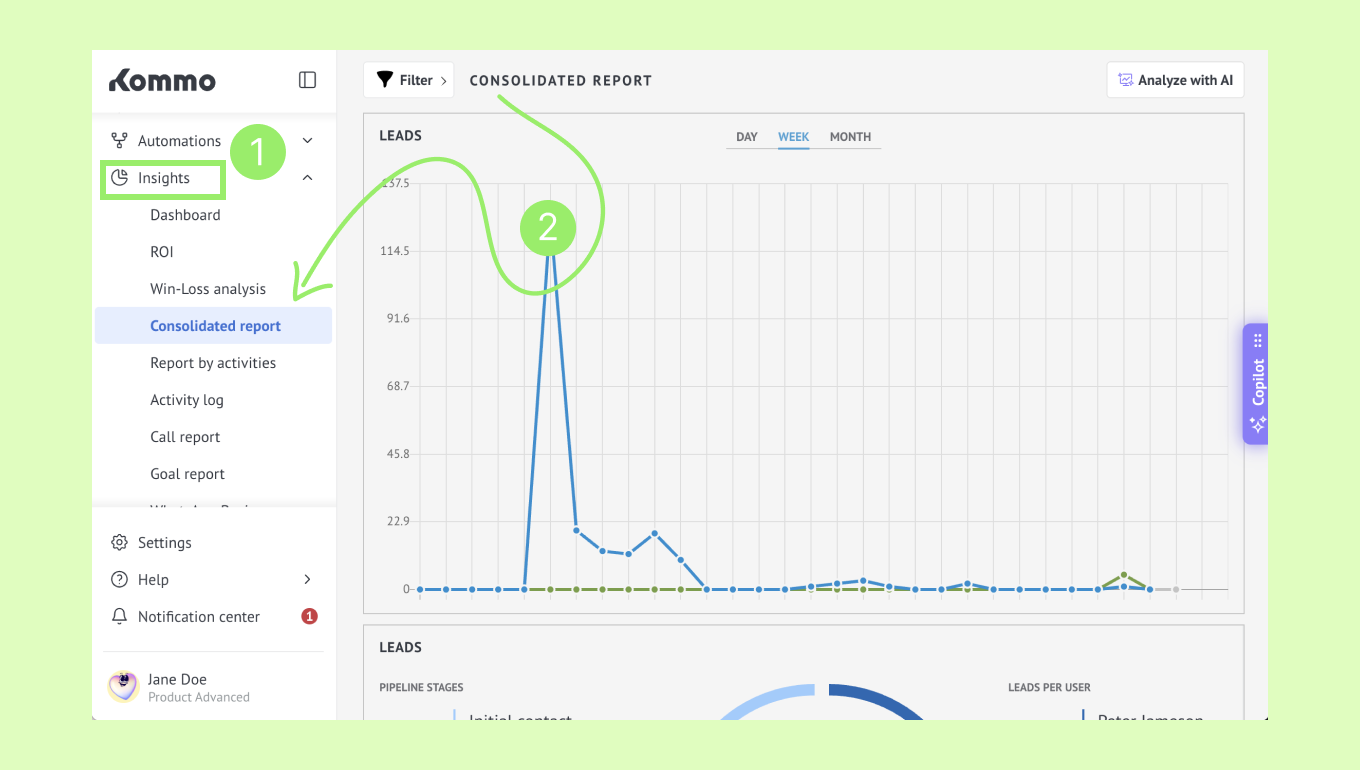Select Consolidated report in the sidebar
Screen dimensions: 1360x770
pyautogui.click(x=213, y=326)
